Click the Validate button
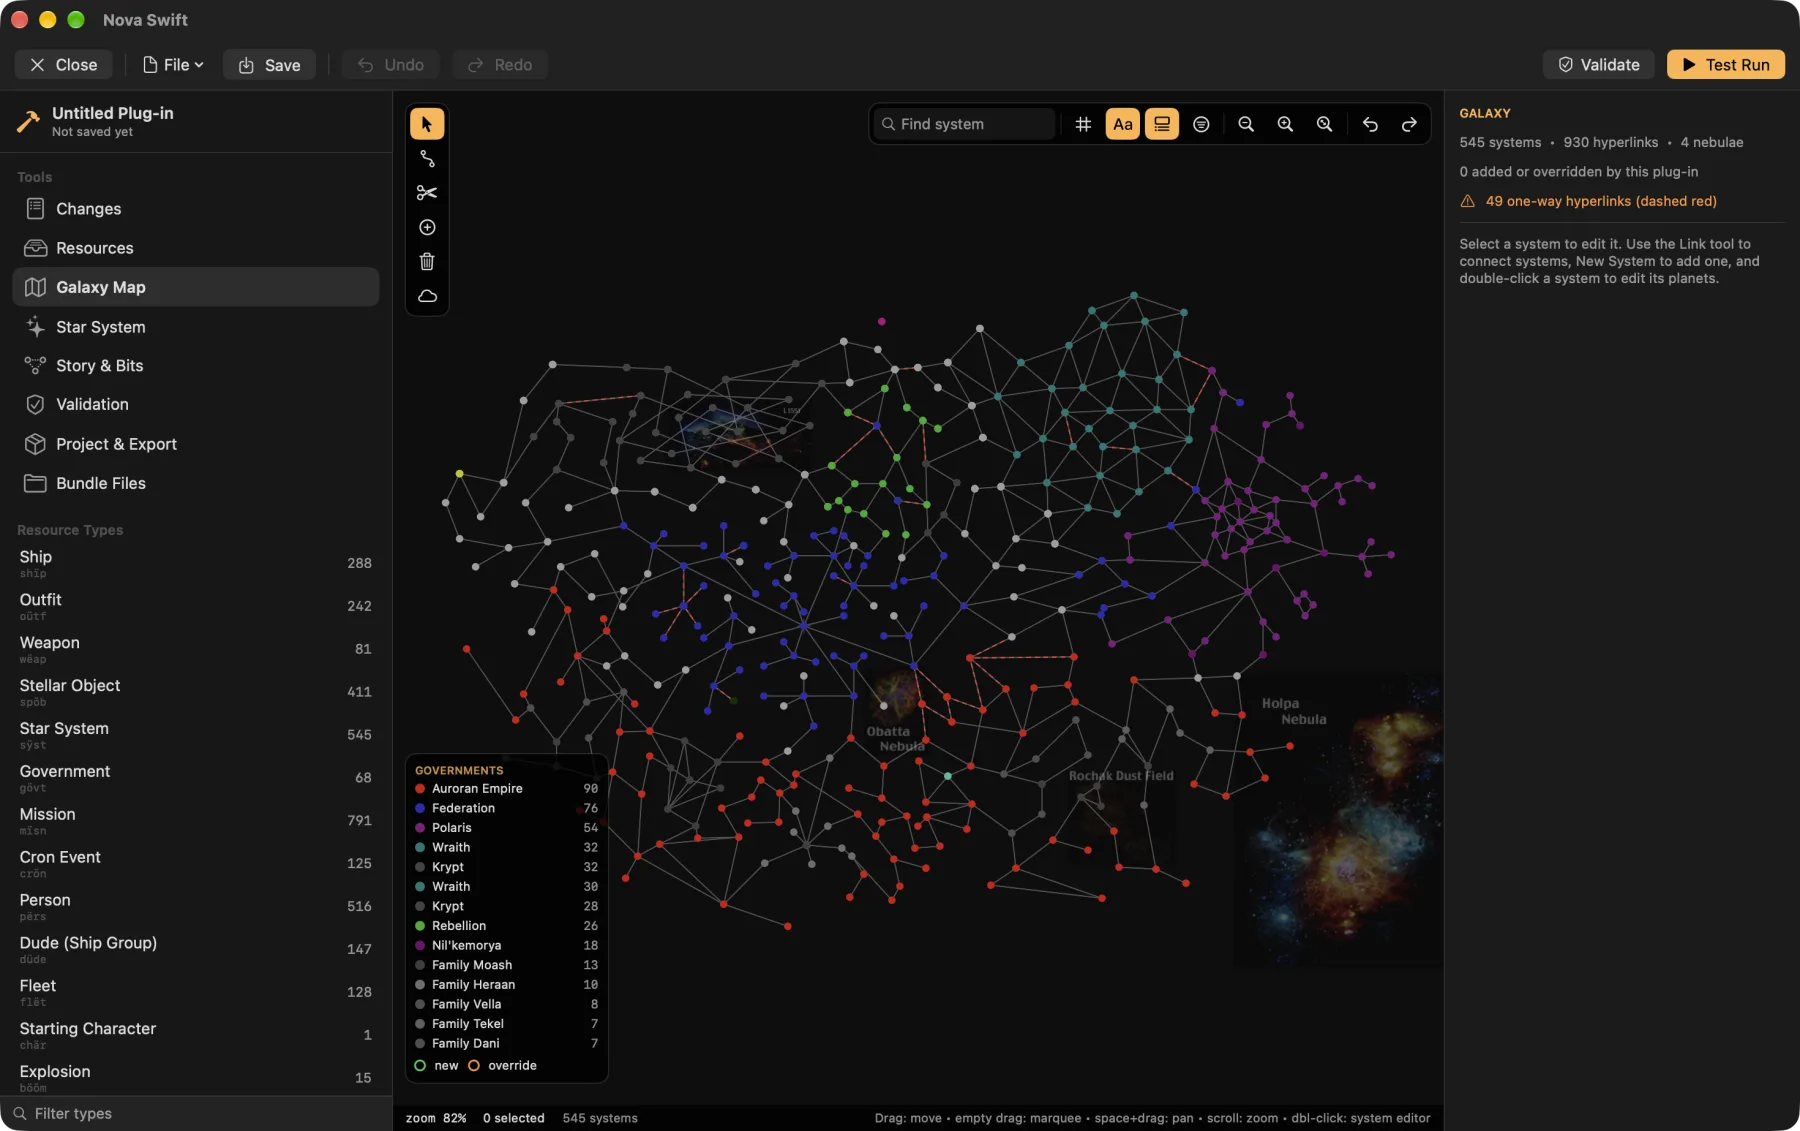 click(x=1598, y=65)
